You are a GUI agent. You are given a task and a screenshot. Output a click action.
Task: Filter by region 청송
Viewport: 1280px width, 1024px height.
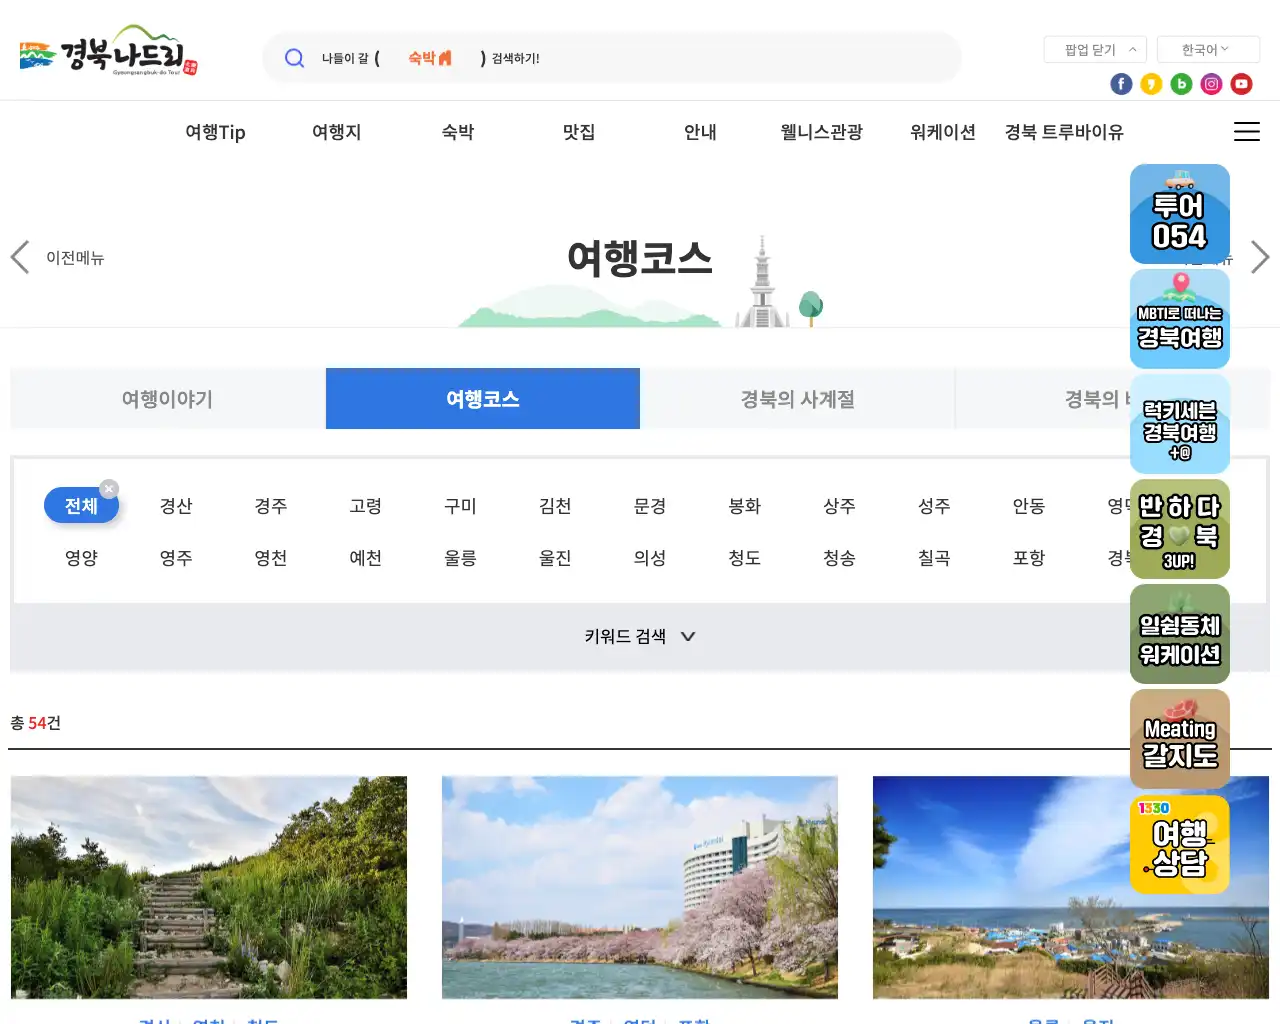[839, 558]
